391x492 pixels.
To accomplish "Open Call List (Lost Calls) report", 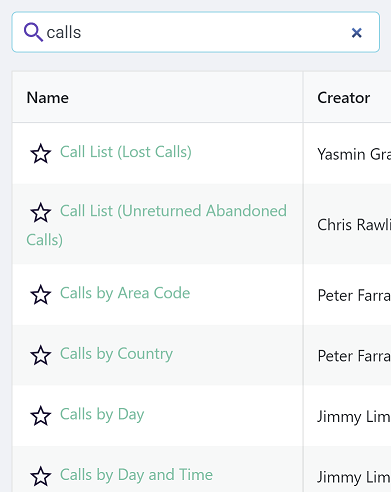I will pyautogui.click(x=126, y=152).
